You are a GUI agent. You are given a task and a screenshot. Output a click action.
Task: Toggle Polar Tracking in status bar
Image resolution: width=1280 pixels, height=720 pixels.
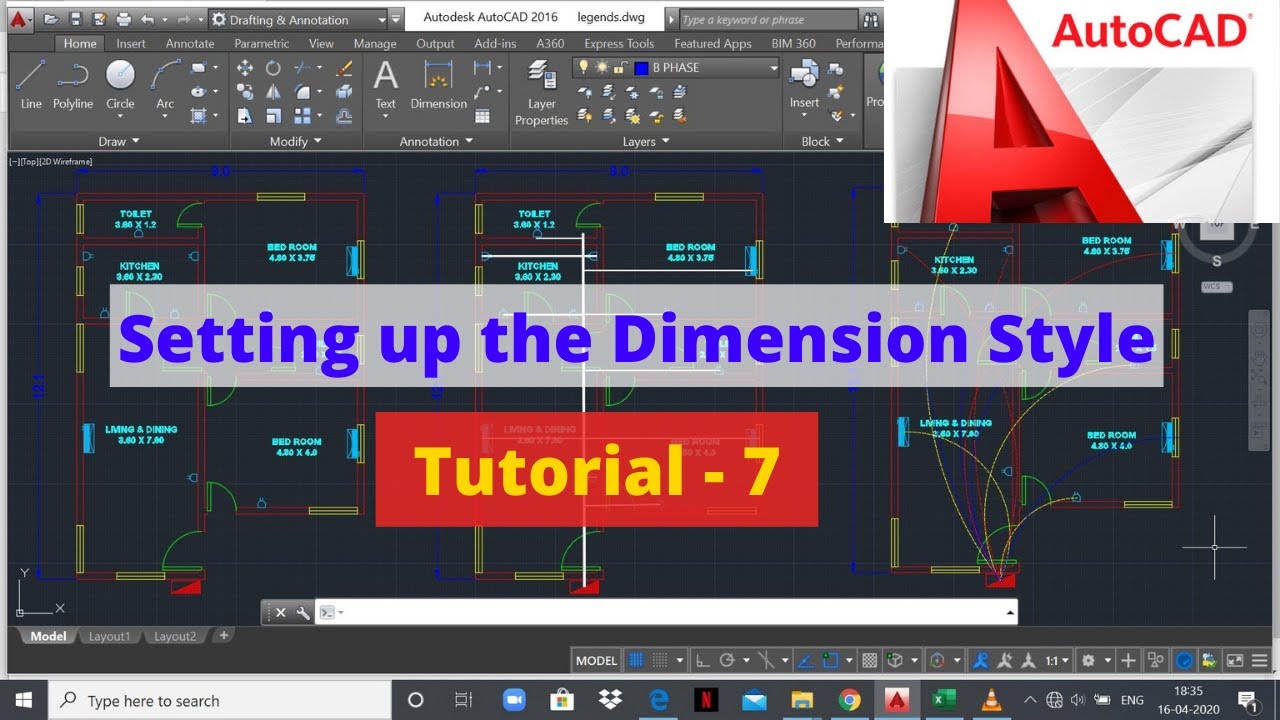[x=727, y=660]
